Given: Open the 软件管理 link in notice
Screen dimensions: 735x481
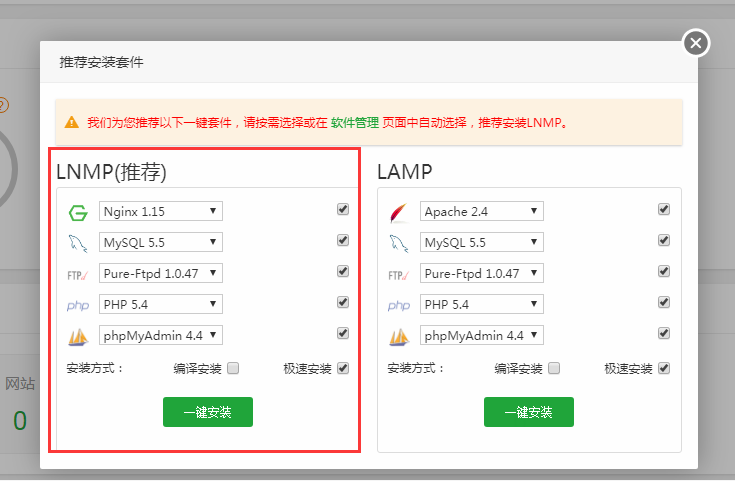Looking at the screenshot, I should click(355, 123).
